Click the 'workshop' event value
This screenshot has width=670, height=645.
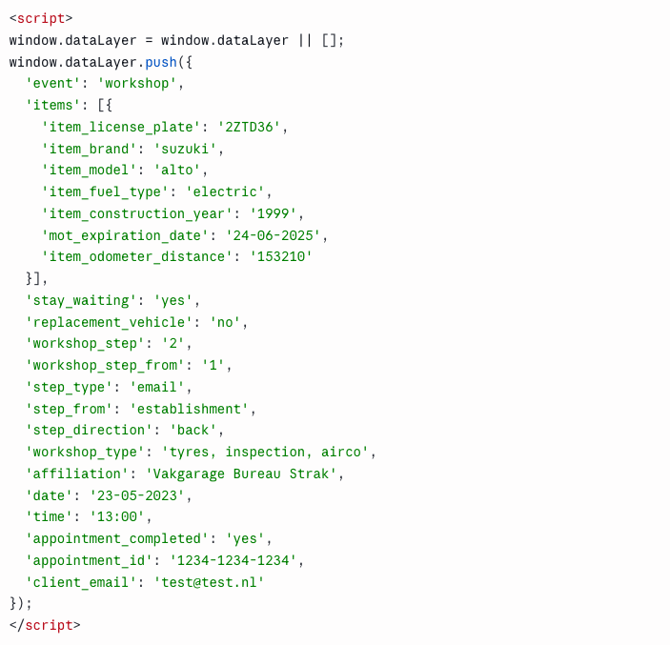point(137,83)
